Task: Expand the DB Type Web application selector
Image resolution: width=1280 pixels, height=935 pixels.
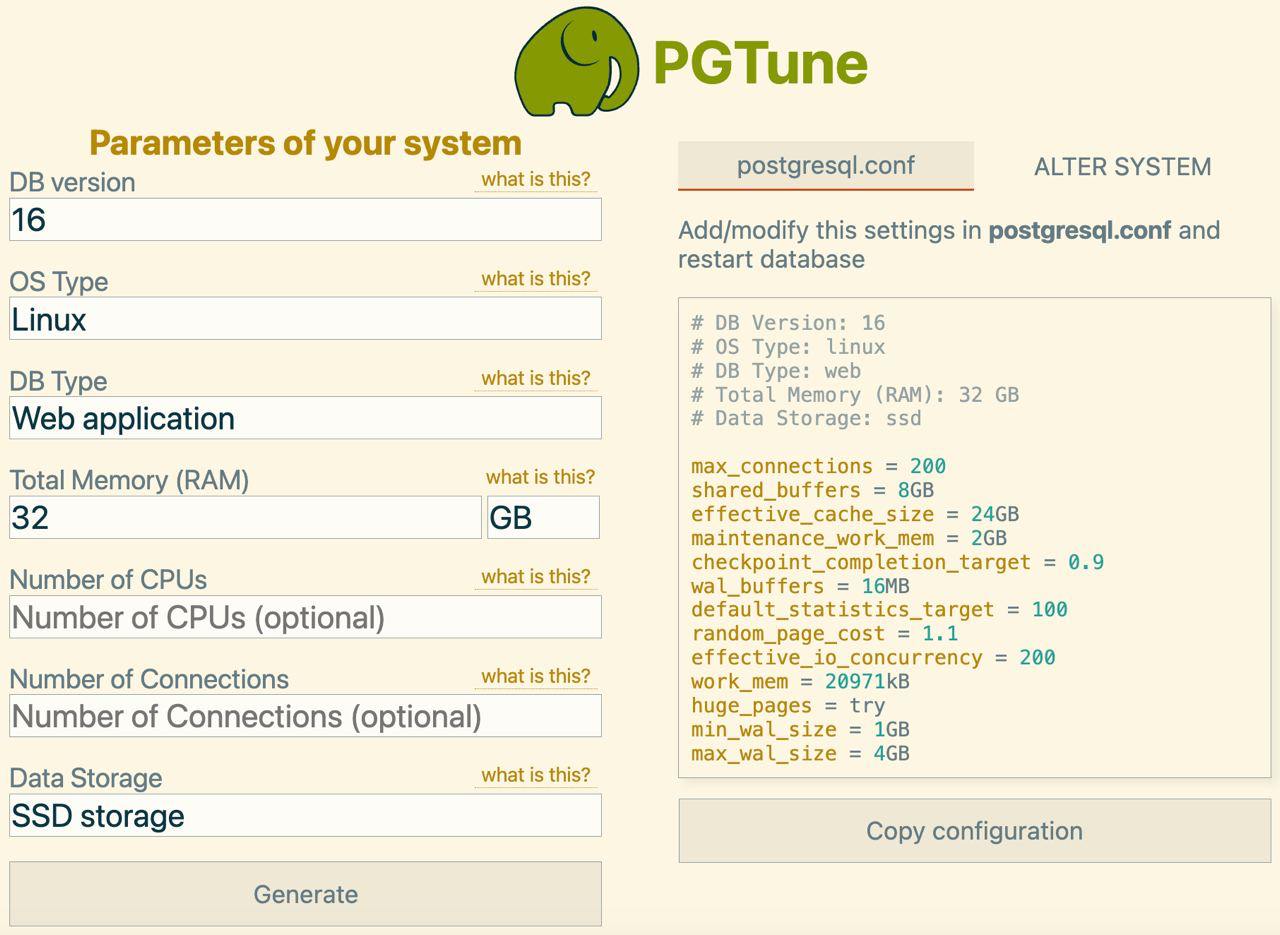Action: [305, 418]
